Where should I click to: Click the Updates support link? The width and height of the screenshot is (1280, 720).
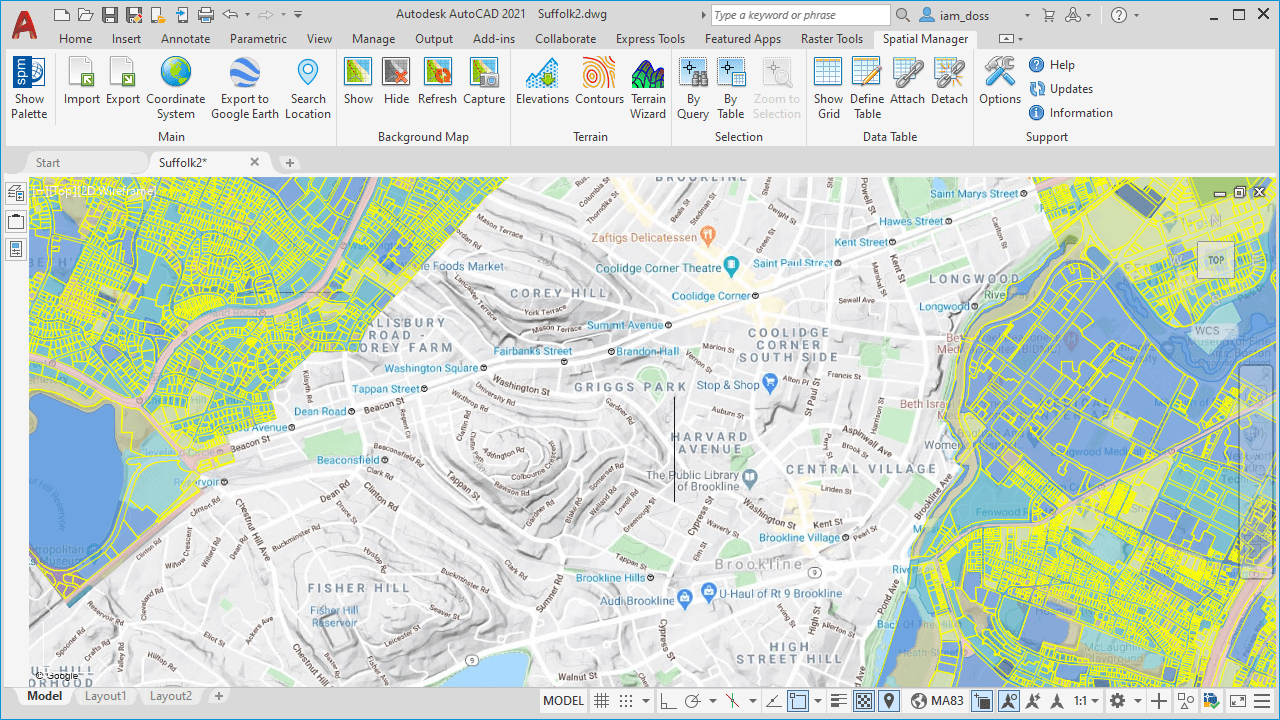pos(1061,89)
